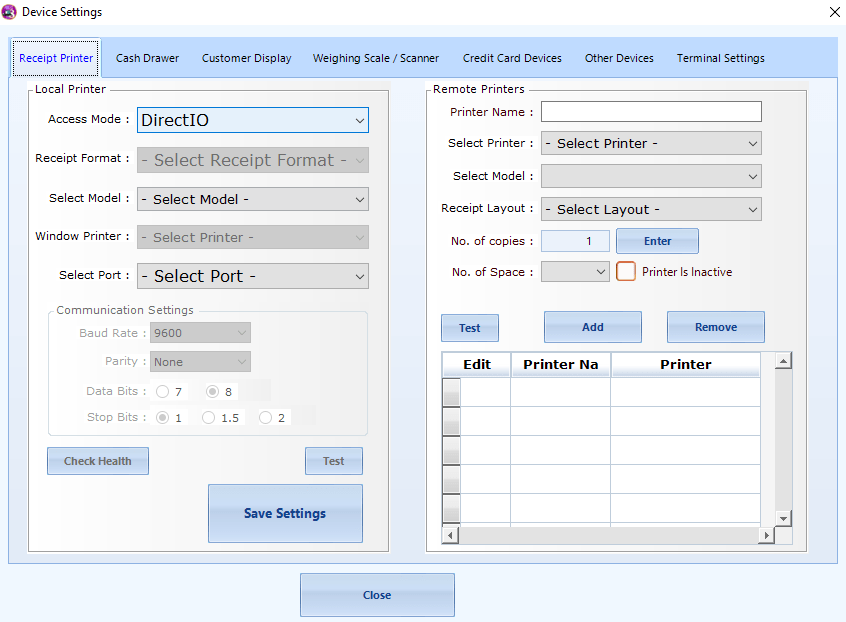The height and width of the screenshot is (622, 846).
Task: Open the Receipt Layout dropdown
Action: coord(651,209)
